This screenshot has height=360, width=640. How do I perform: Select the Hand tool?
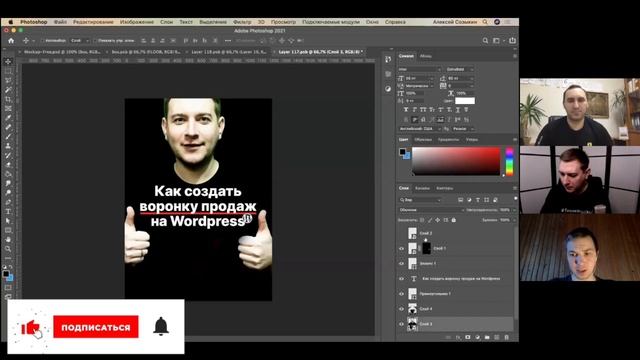click(8, 240)
